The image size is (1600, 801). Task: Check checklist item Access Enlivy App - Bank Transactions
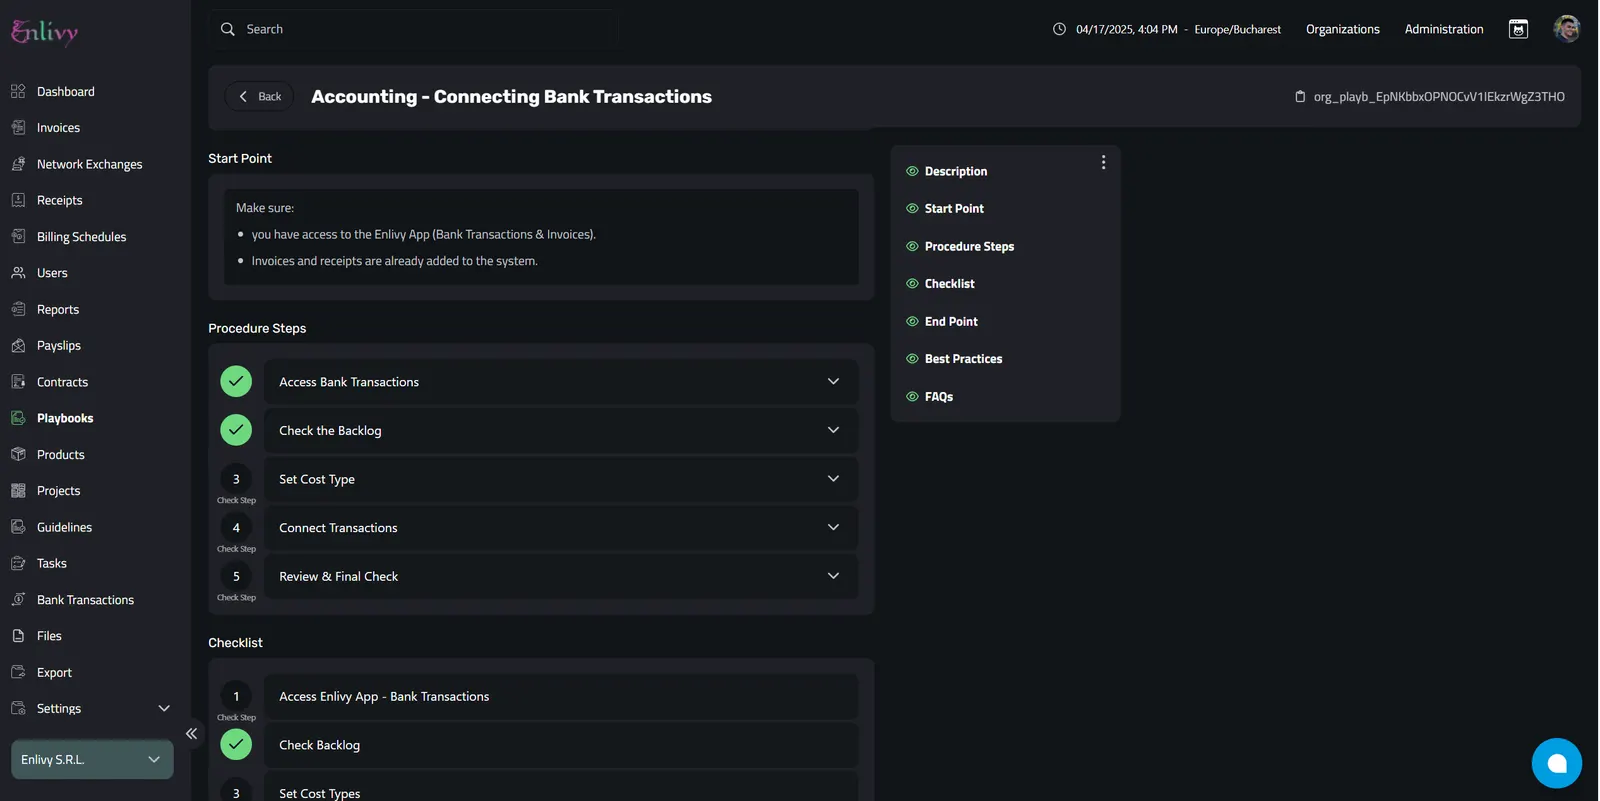coord(236,696)
